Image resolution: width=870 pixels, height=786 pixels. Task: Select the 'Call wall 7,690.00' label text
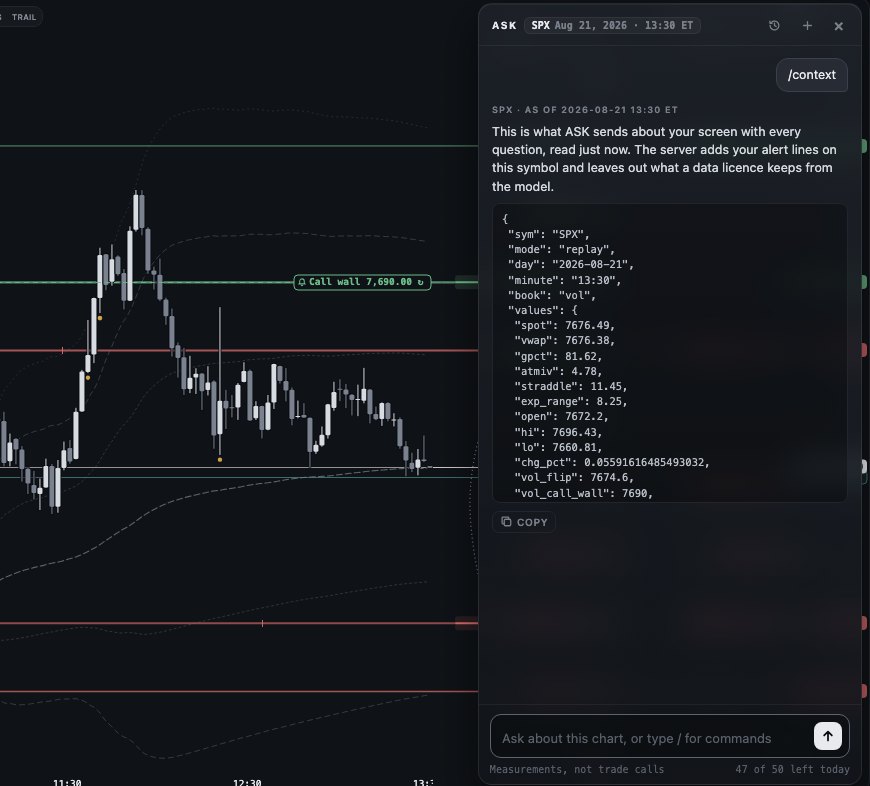(361, 282)
